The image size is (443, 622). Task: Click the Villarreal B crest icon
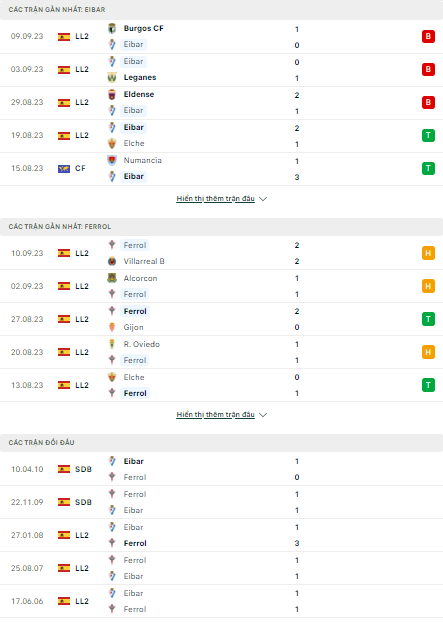point(112,261)
